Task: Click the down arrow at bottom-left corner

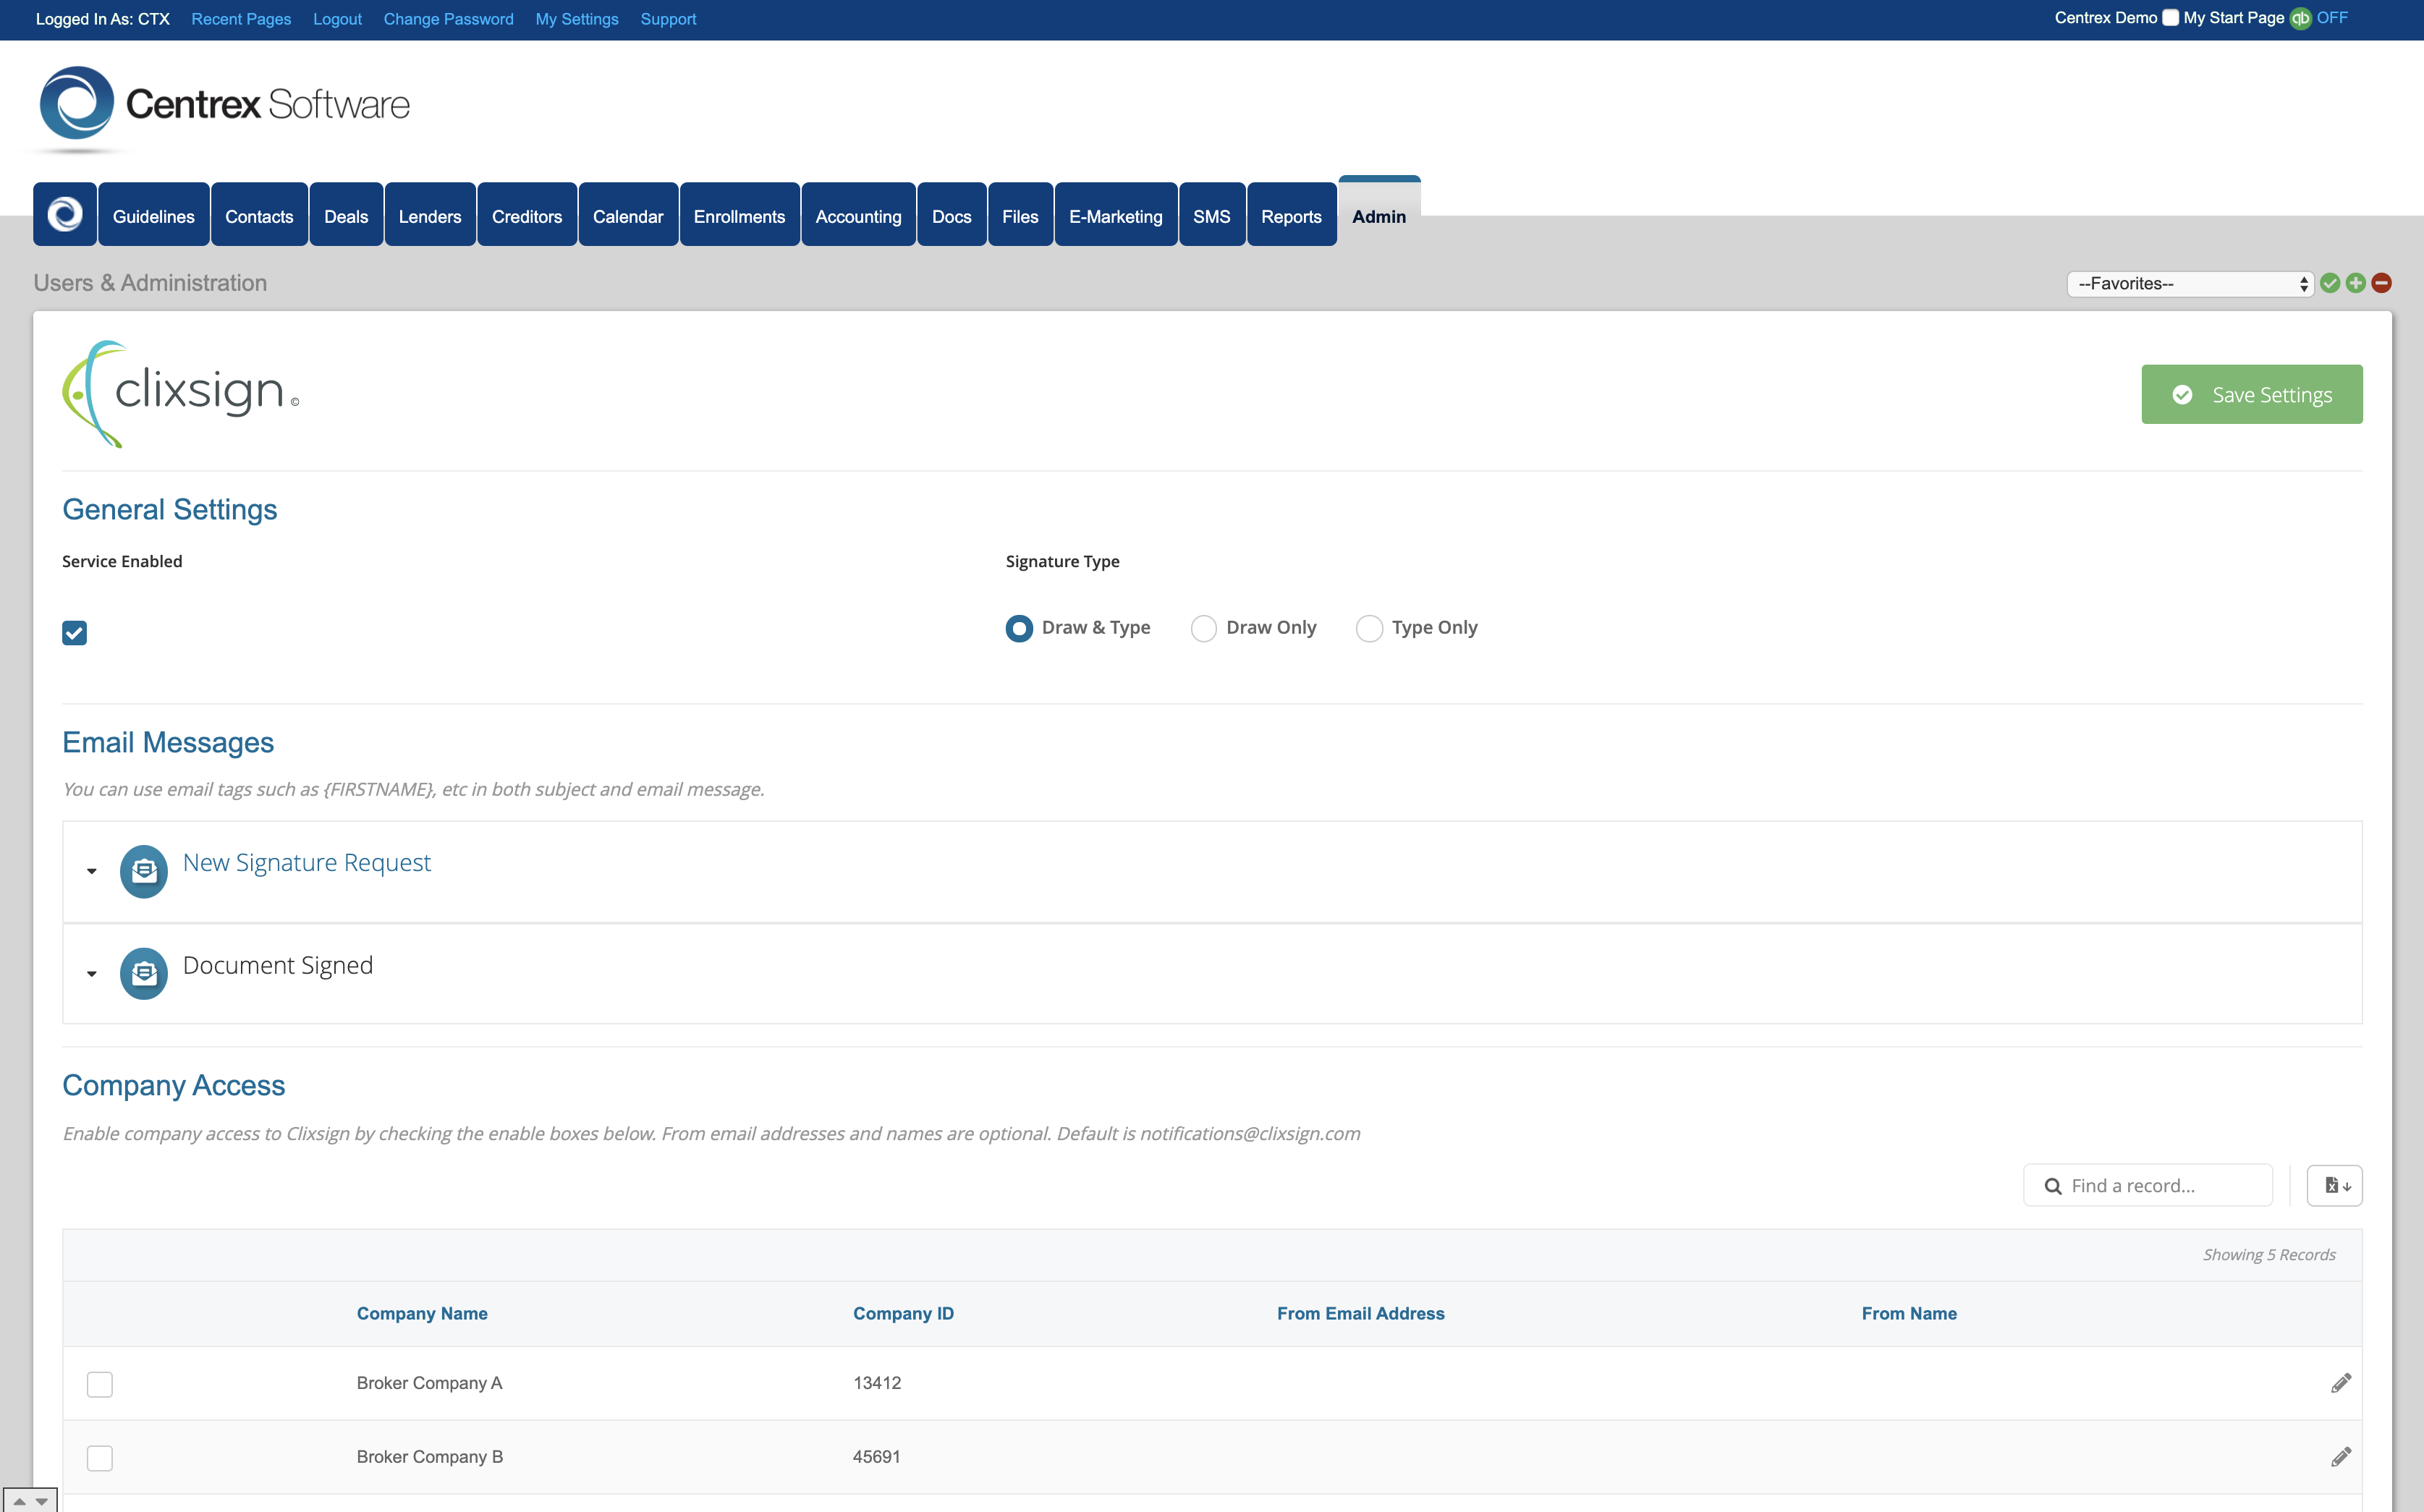Action: (42, 1501)
